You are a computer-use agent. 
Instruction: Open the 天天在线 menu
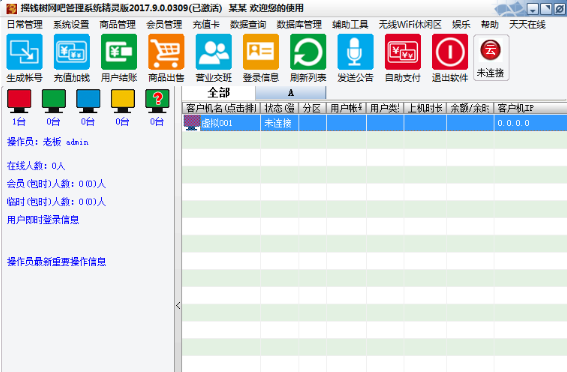(527, 25)
